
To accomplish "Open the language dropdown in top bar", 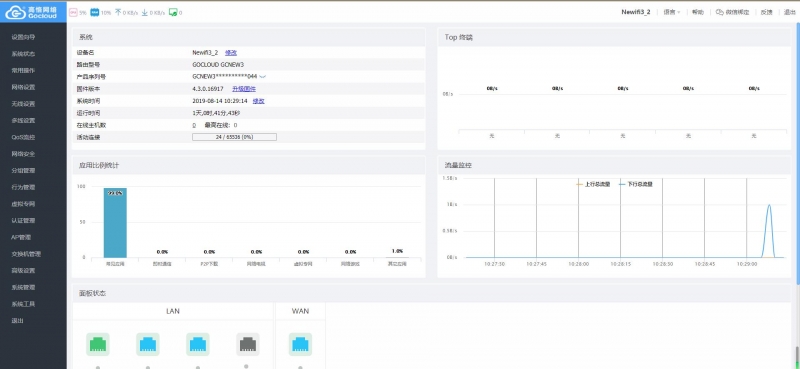I will click(x=672, y=12).
